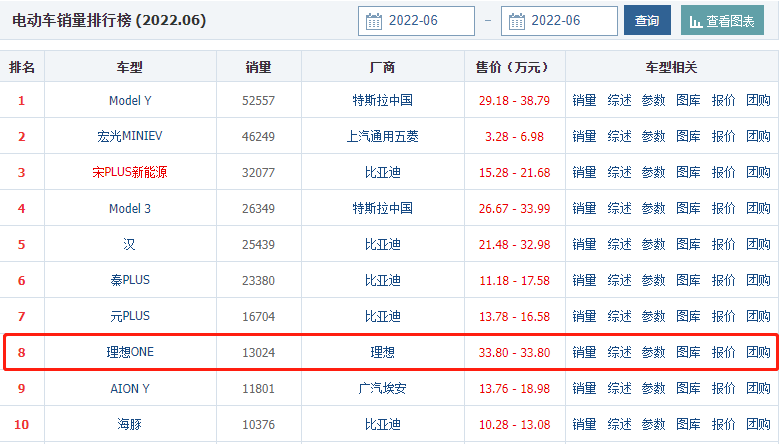
Task: Open 销量 link for Model Y row
Action: tap(584, 100)
